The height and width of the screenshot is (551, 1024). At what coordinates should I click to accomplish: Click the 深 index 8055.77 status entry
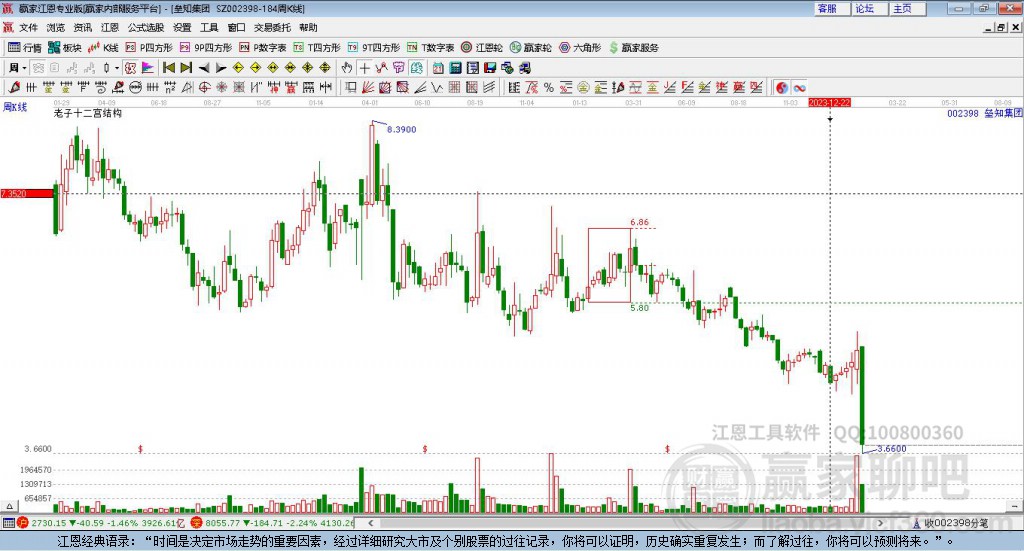pos(274,523)
